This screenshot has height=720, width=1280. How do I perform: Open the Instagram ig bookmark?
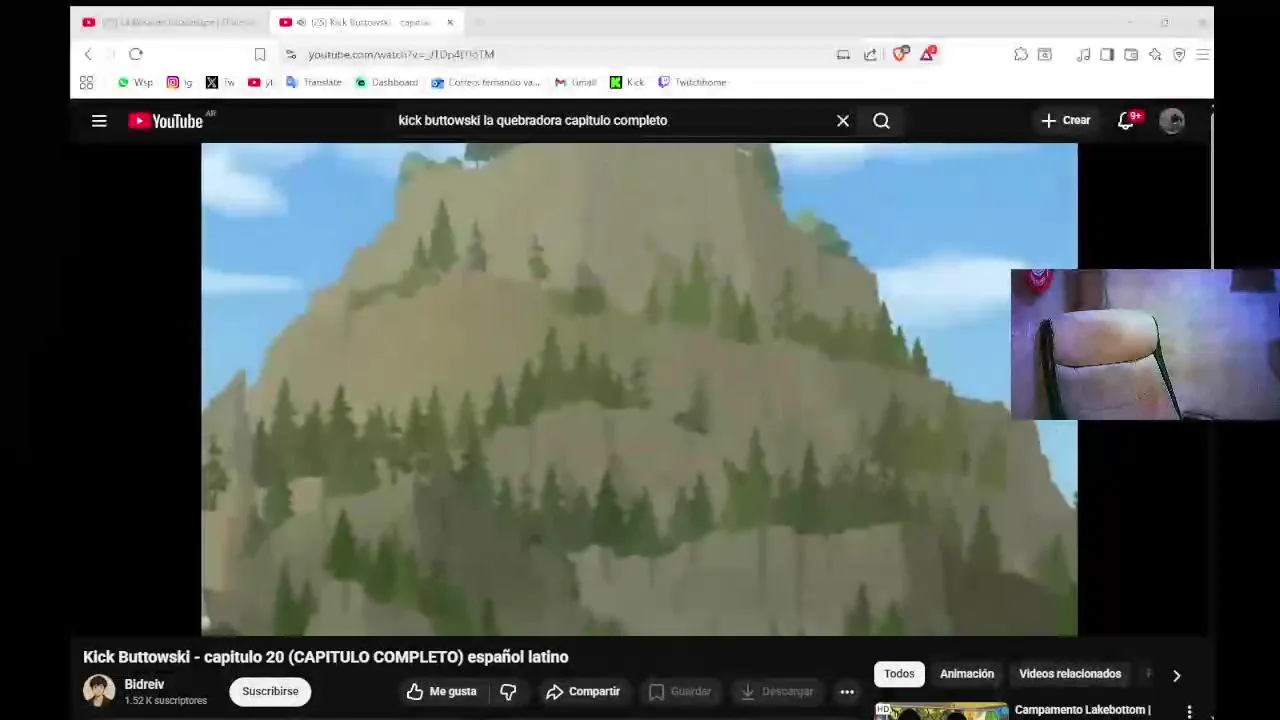coord(180,83)
